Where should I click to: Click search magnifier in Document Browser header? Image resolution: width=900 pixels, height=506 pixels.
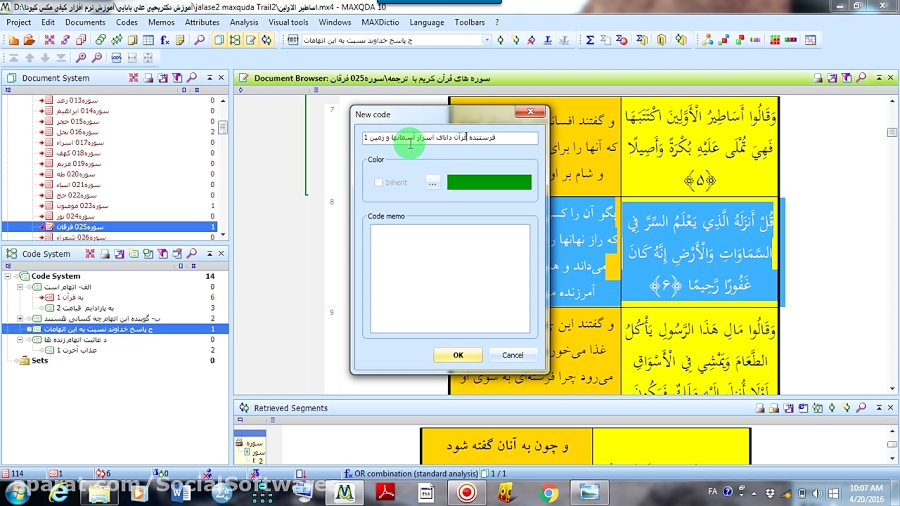(862, 78)
